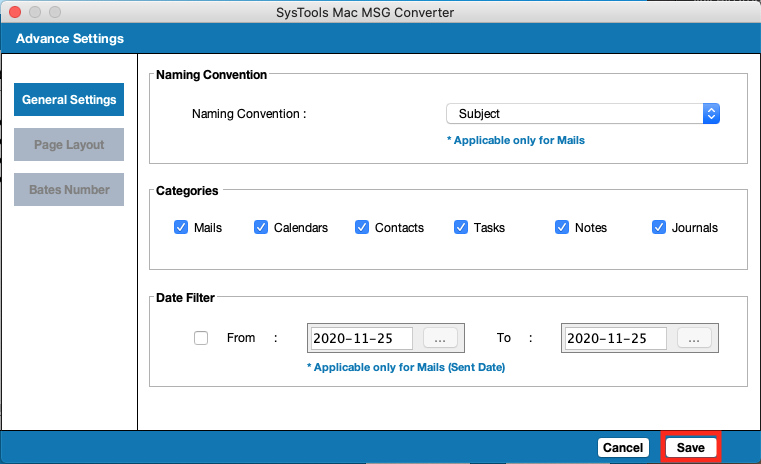This screenshot has height=464, width=761.
Task: Open the From date picker ellipsis button
Action: 440,338
